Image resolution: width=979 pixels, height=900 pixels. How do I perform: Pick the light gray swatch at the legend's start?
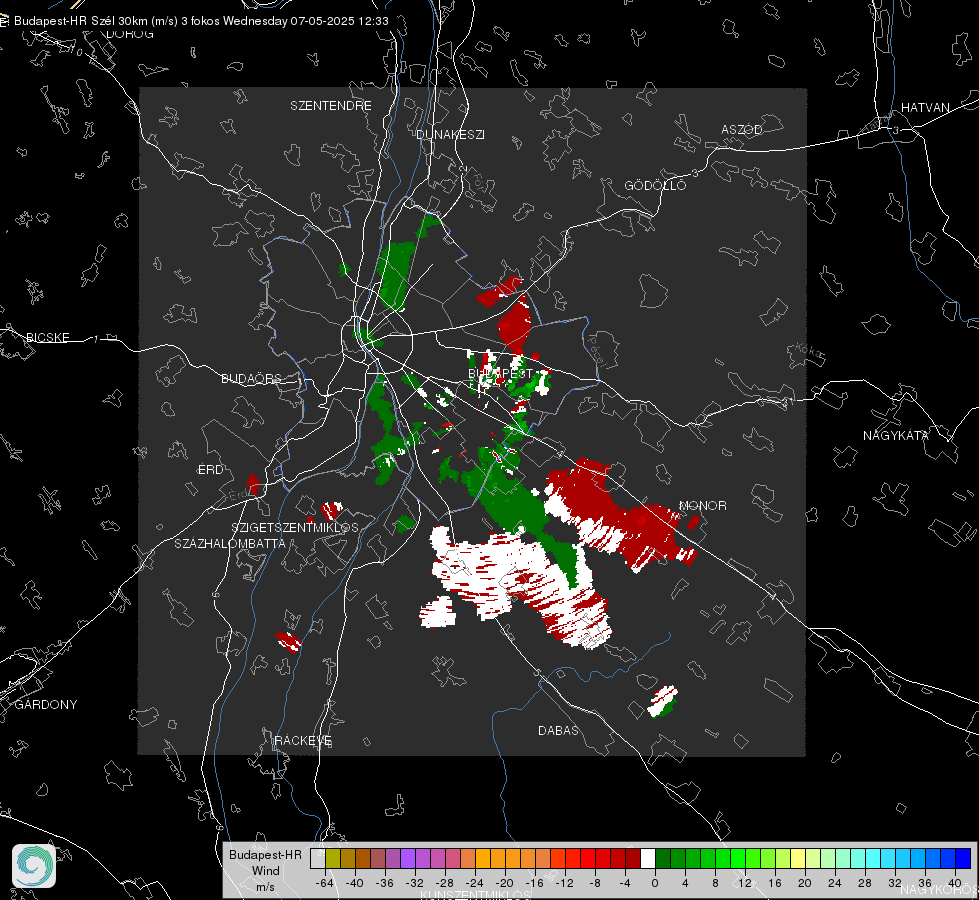pos(318,859)
